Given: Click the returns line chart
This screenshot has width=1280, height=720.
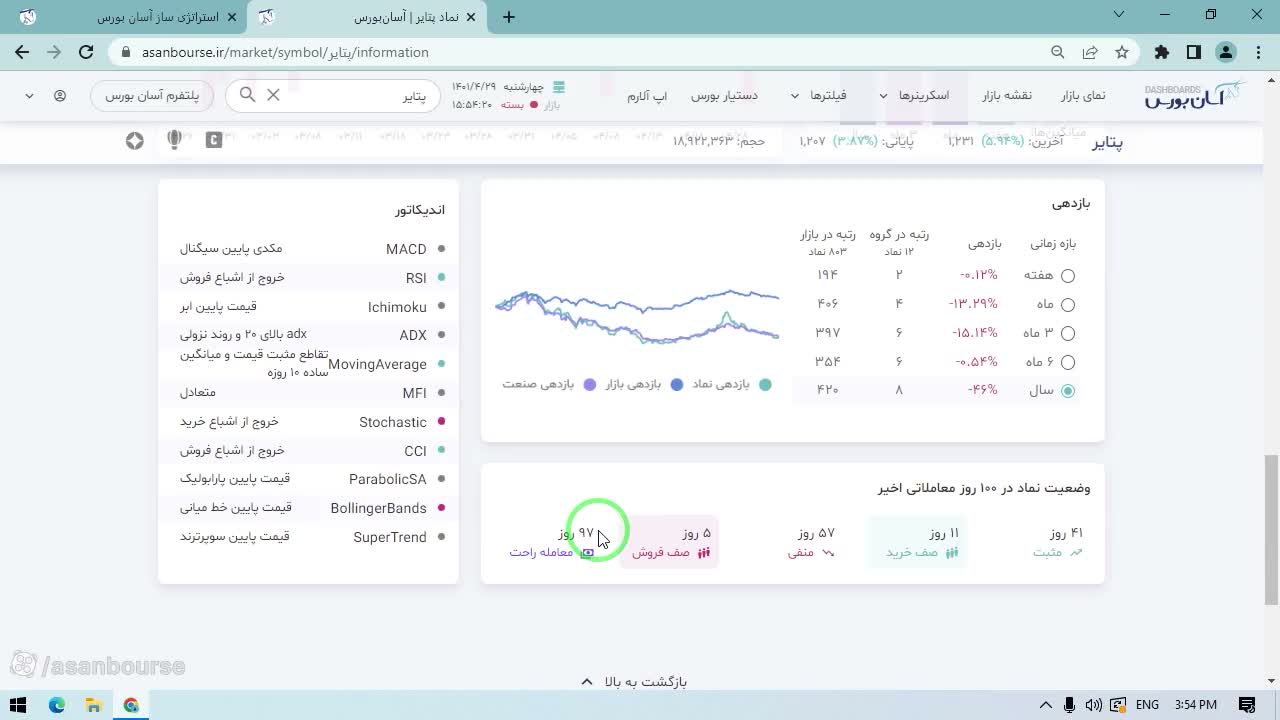Looking at the screenshot, I should (x=637, y=316).
